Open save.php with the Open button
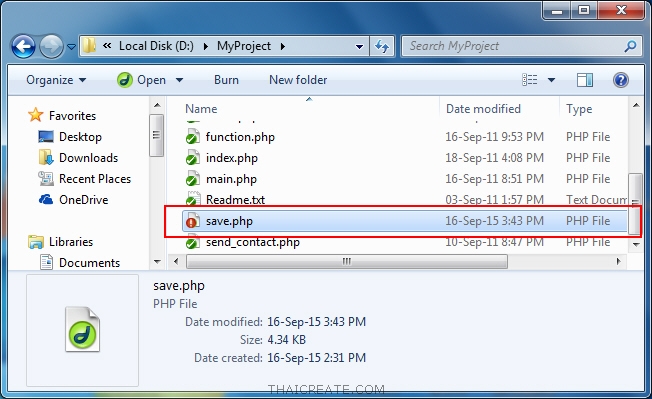 tap(142, 80)
